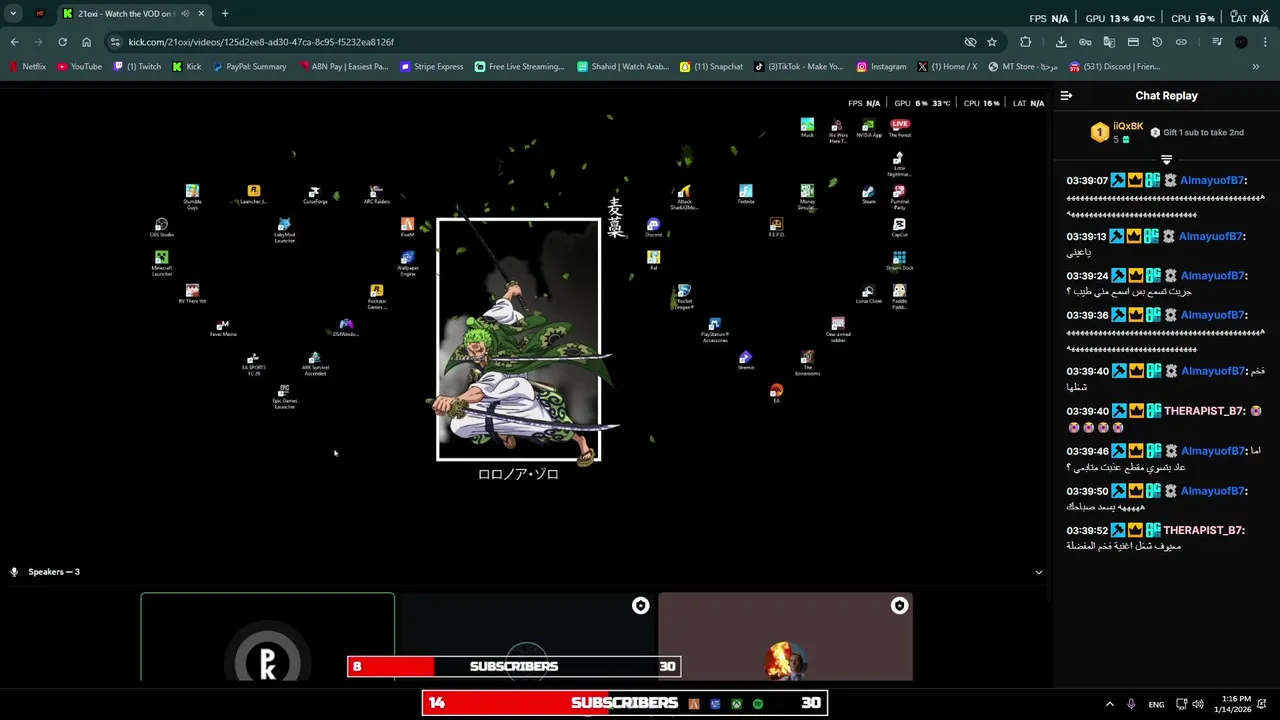Switch the ENG input language
The height and width of the screenshot is (720, 1280).
click(x=1156, y=704)
